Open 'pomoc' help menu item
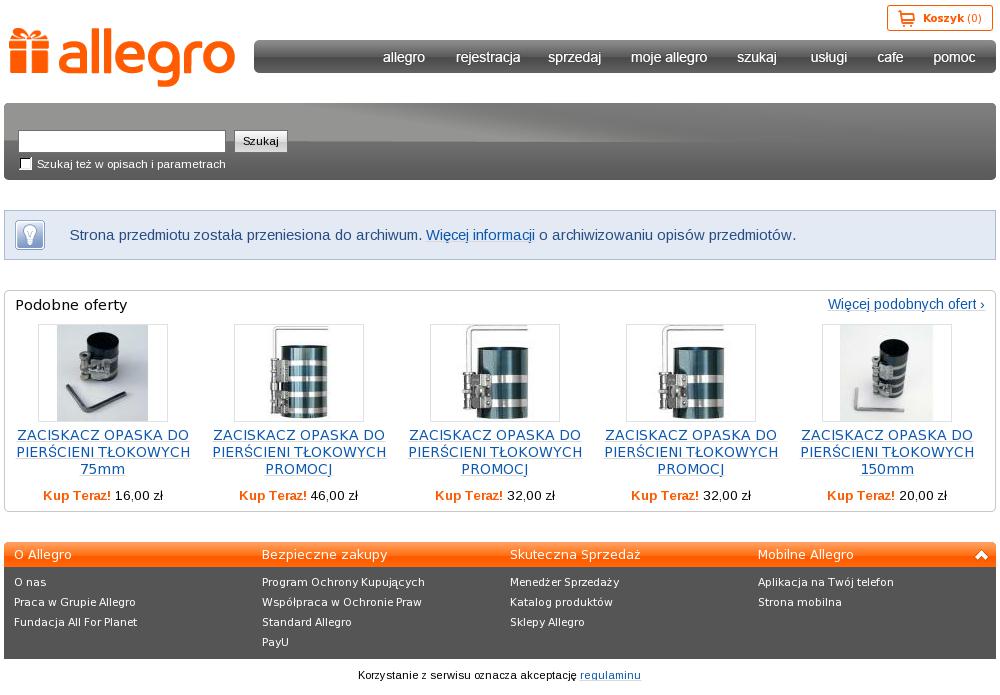 954,57
